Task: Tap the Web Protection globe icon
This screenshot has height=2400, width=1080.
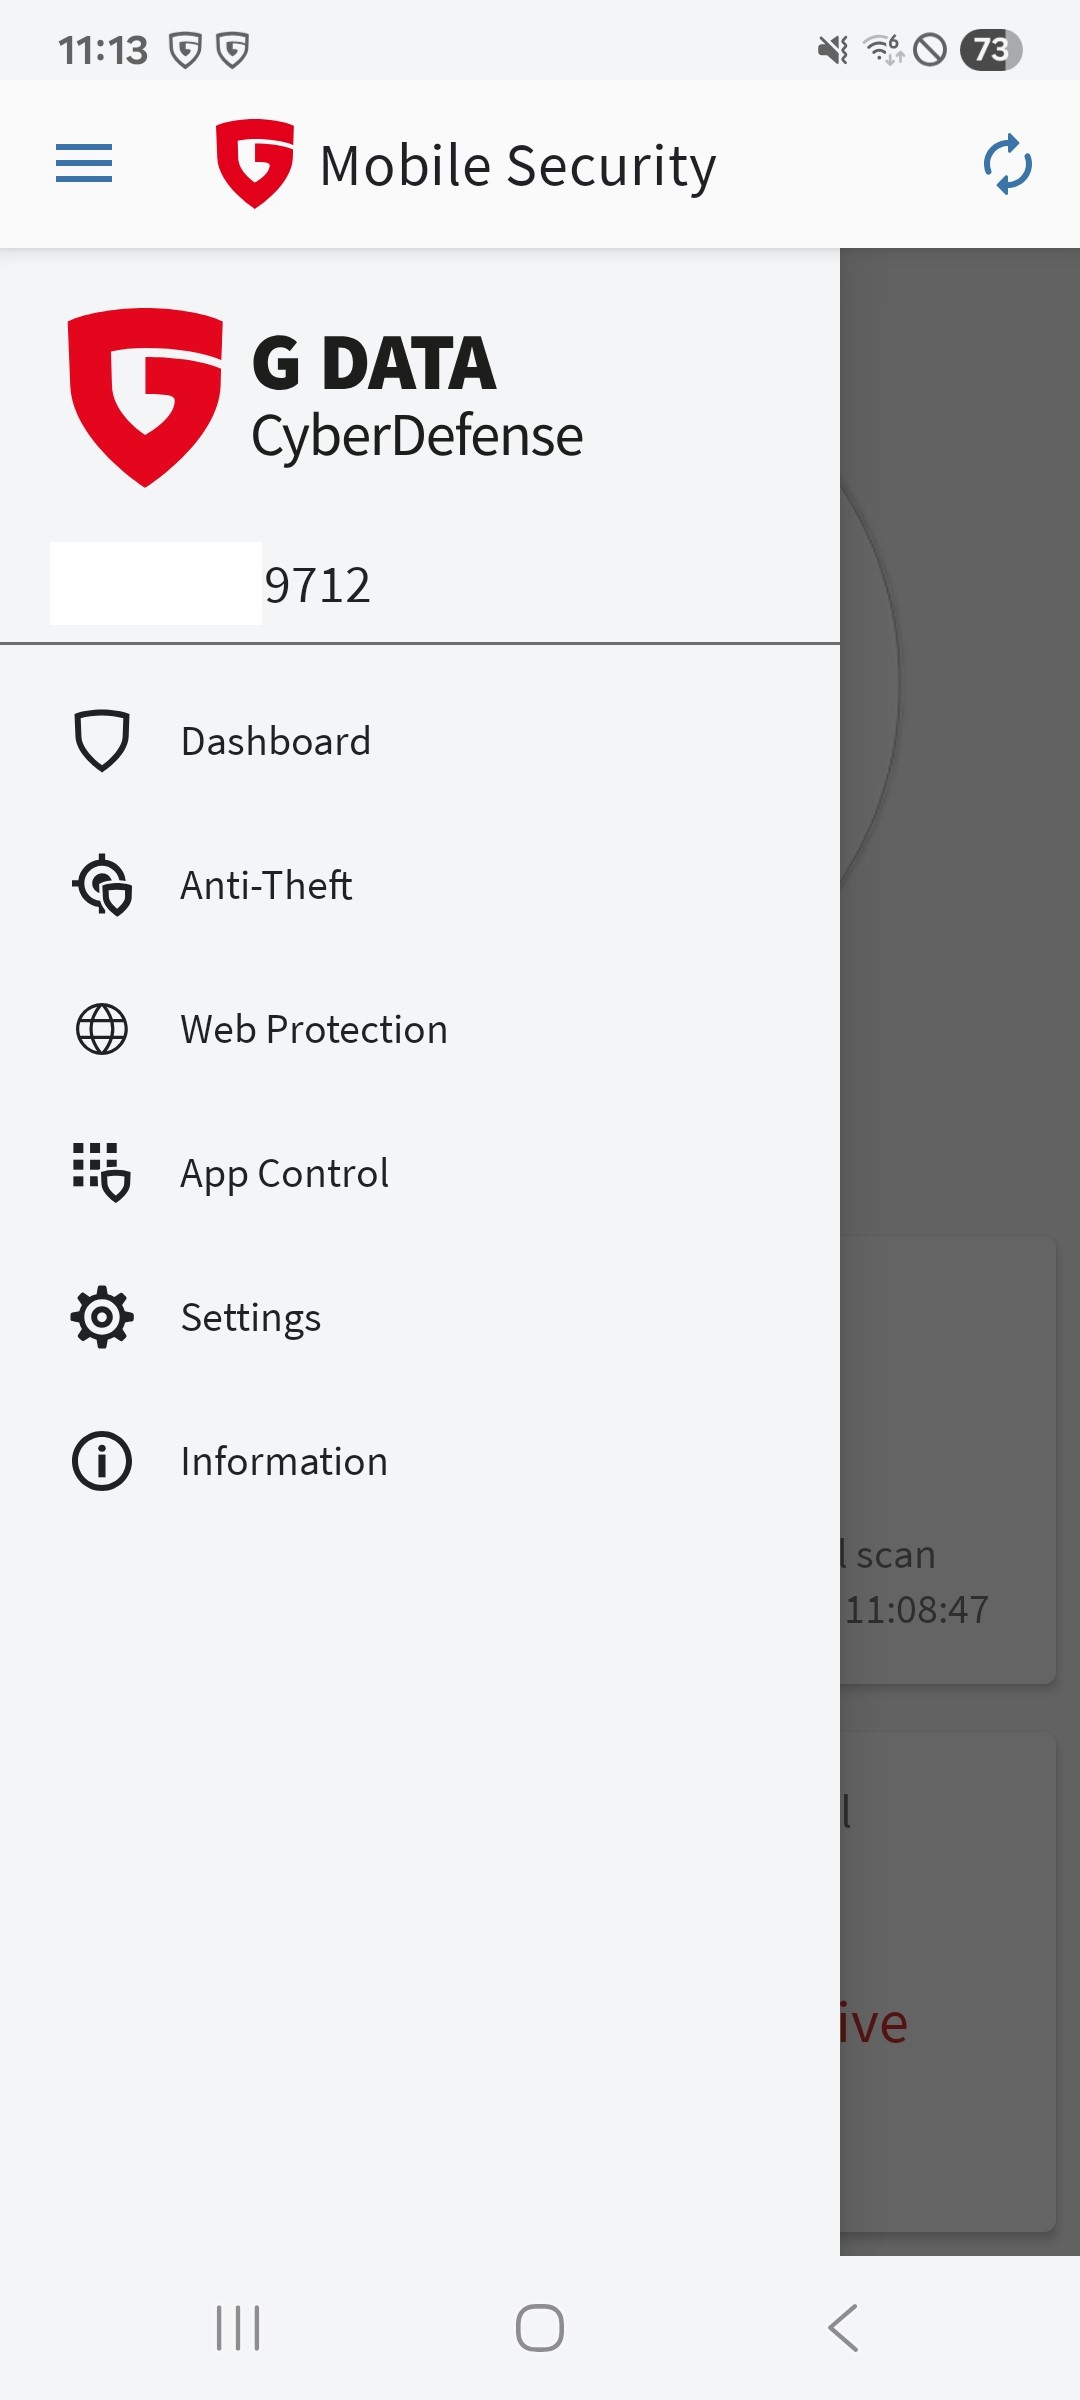Action: click(102, 1029)
